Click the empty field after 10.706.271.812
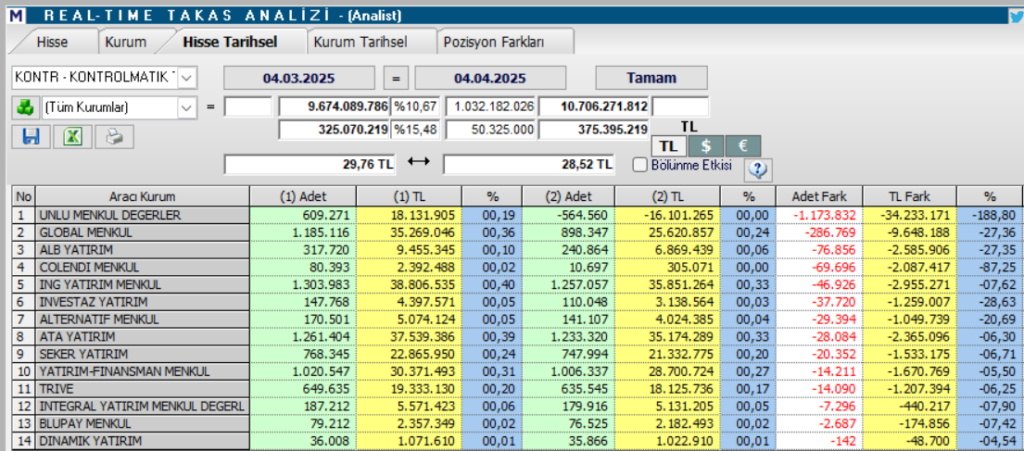This screenshot has height=451, width=1024. (680, 106)
